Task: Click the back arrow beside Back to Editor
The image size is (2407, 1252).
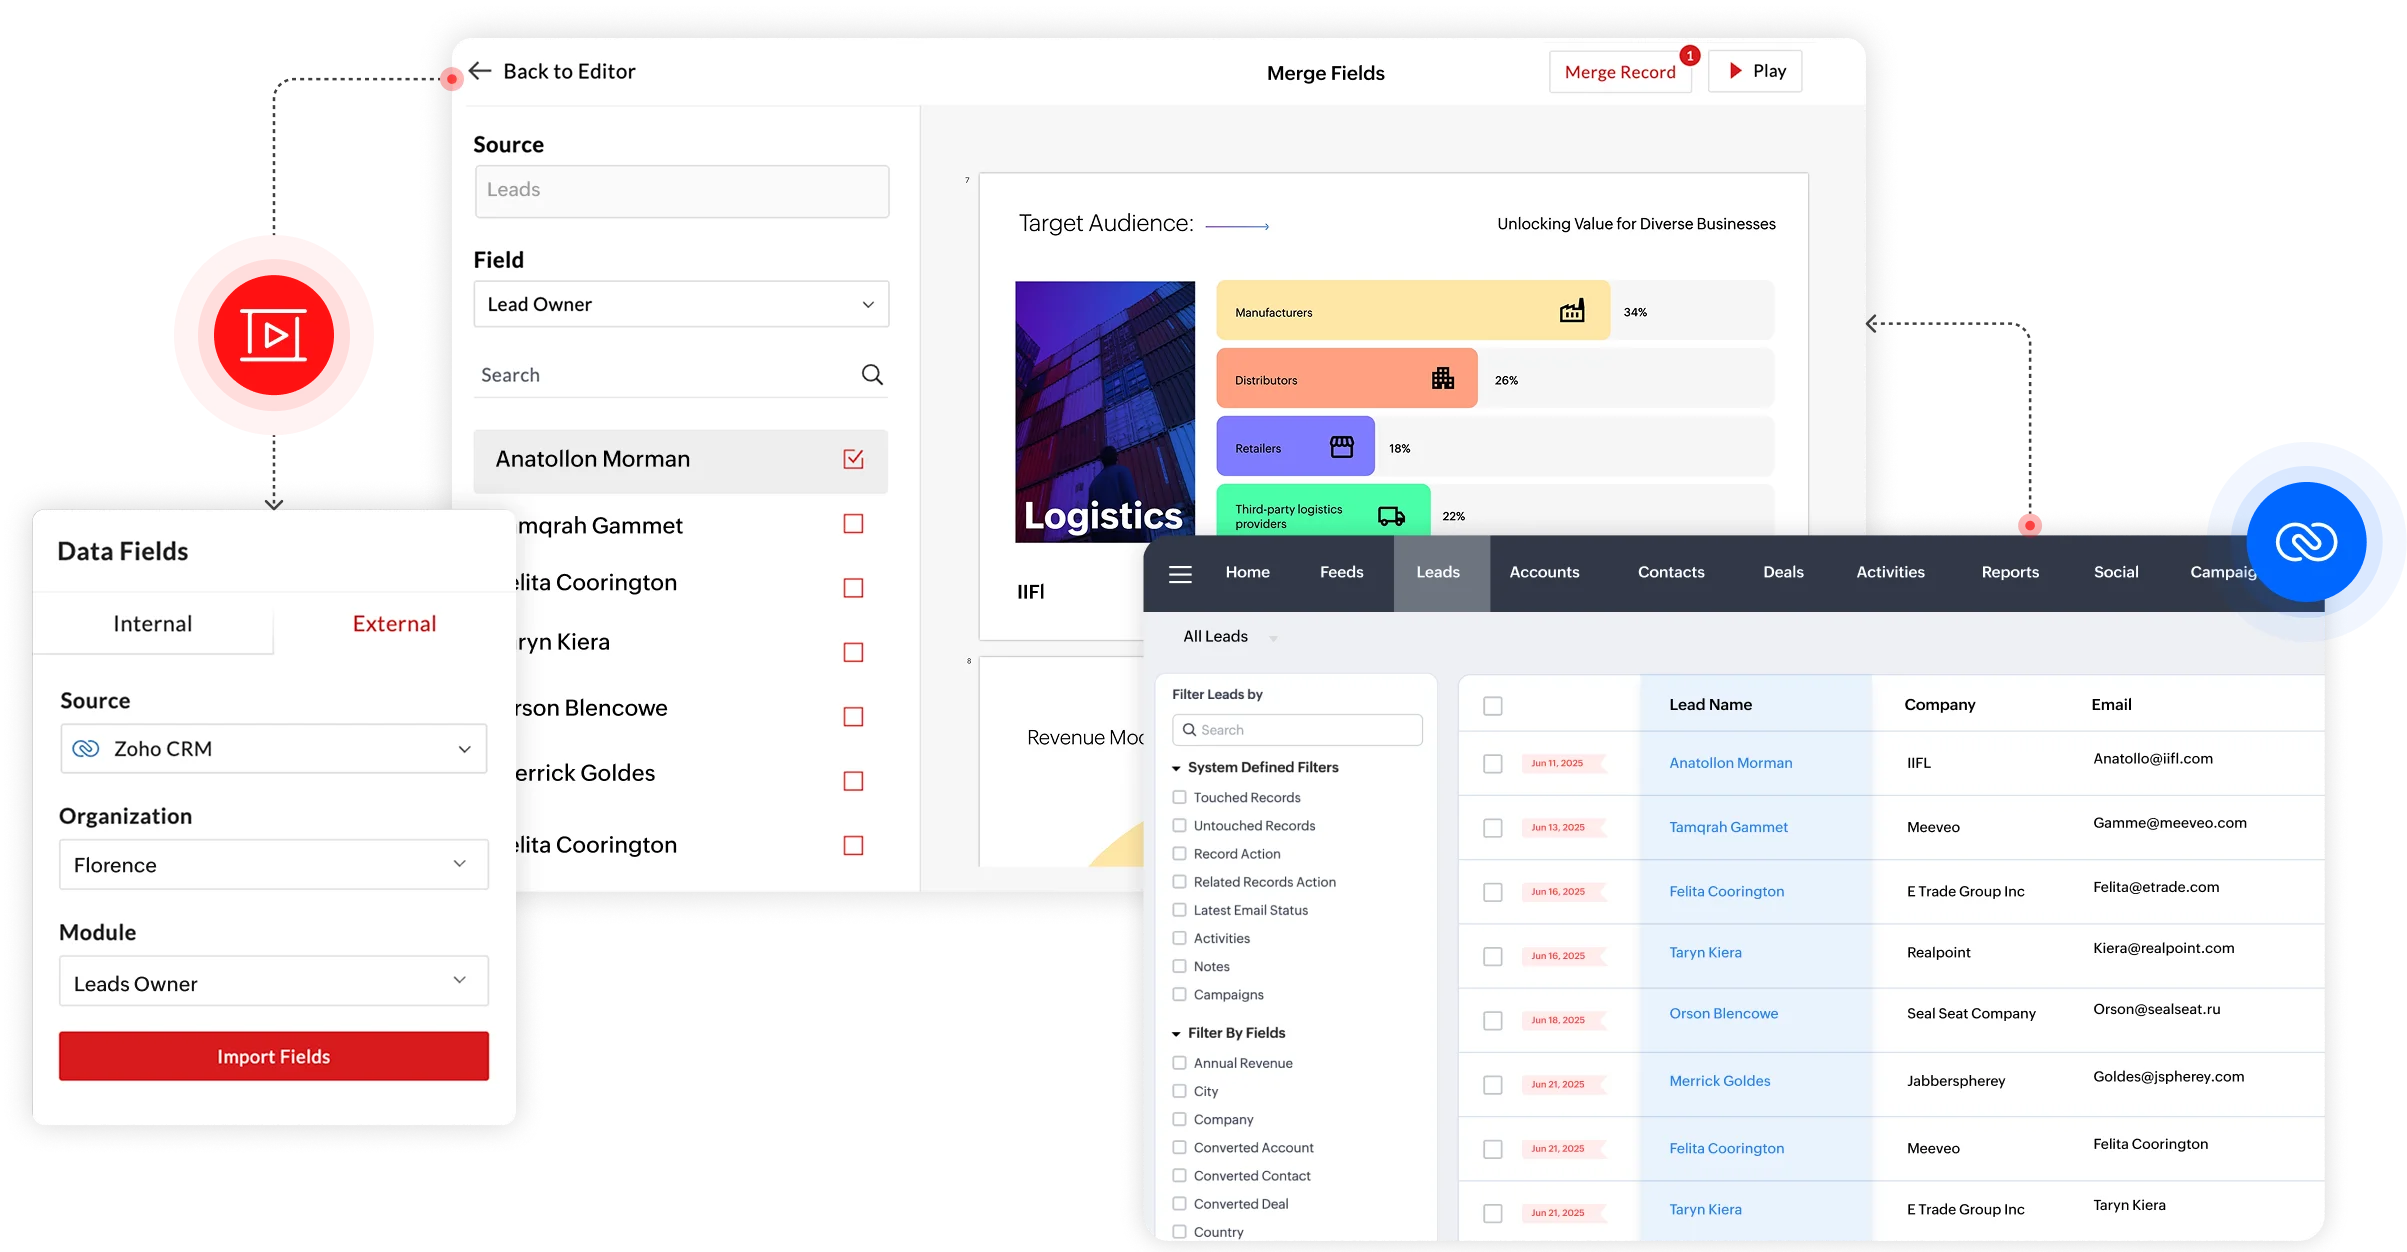Action: point(480,70)
